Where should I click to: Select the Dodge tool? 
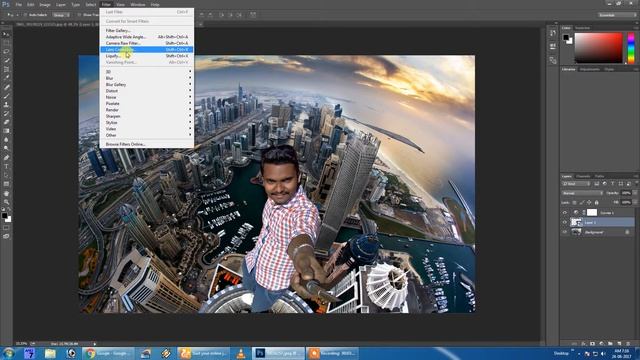click(6, 149)
